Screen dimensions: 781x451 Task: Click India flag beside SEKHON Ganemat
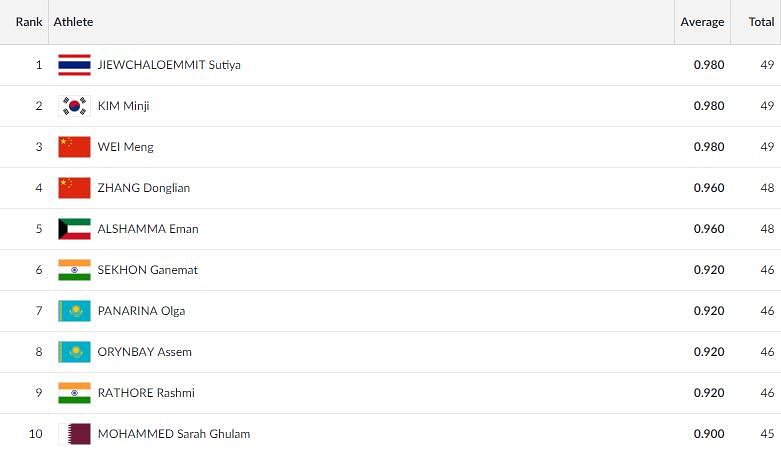pyautogui.click(x=74, y=270)
